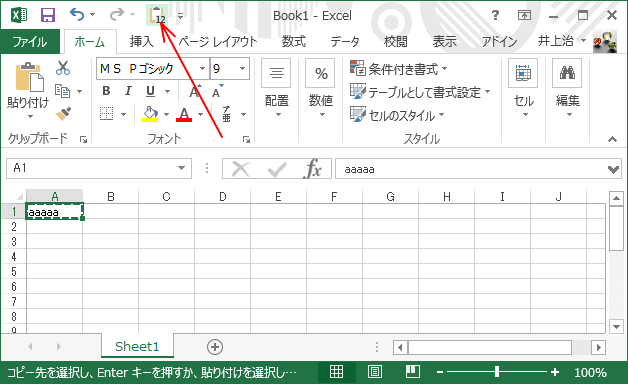Expand the fill color dropdown arrow
This screenshot has width=628, height=384.
[166, 115]
